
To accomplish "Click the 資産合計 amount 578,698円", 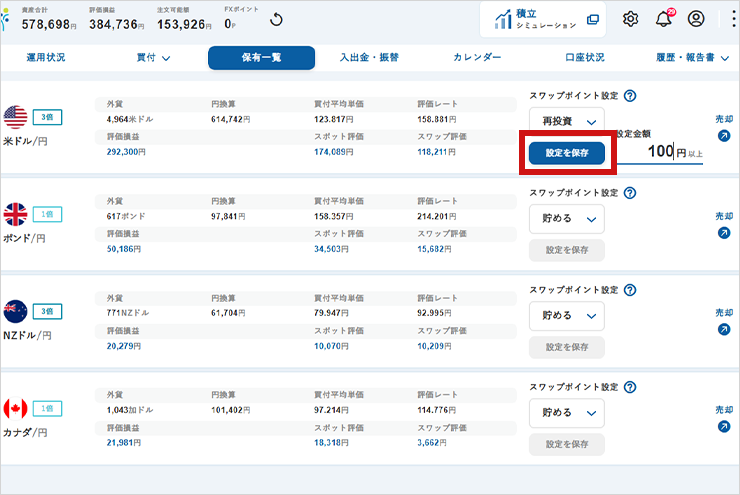I will coord(49,25).
